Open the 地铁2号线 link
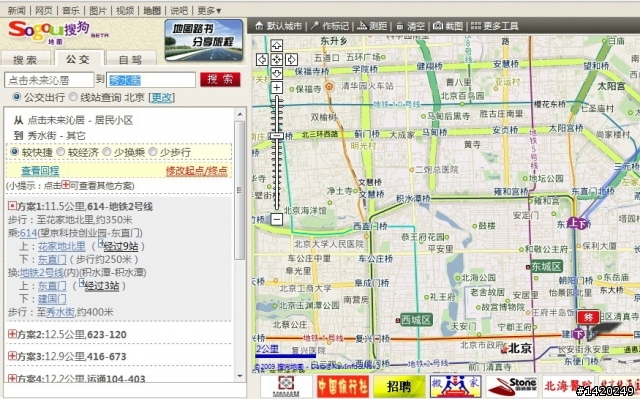Image resolution: width=640 pixels, height=399 pixels. click(x=42, y=272)
